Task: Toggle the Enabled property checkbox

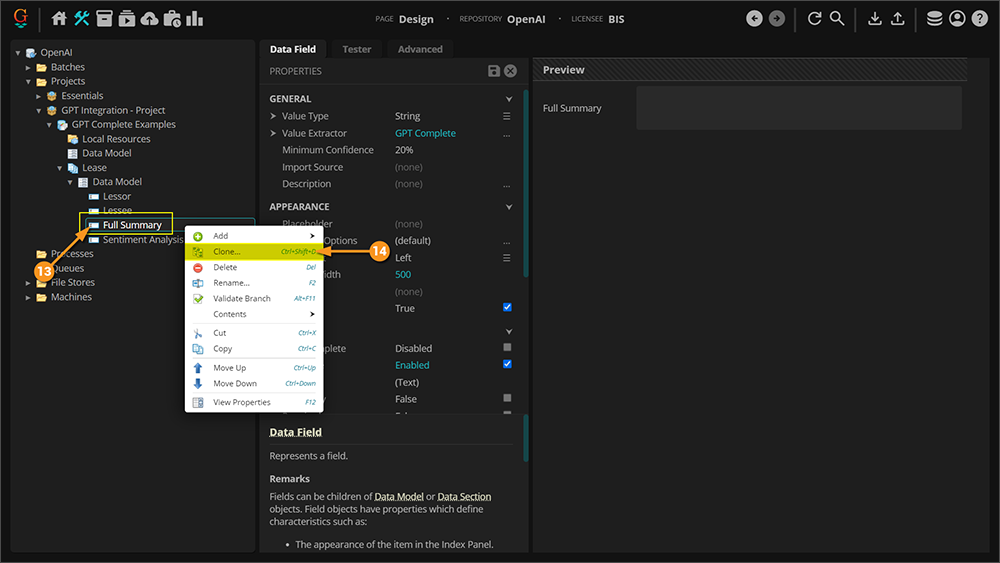Action: 507,365
